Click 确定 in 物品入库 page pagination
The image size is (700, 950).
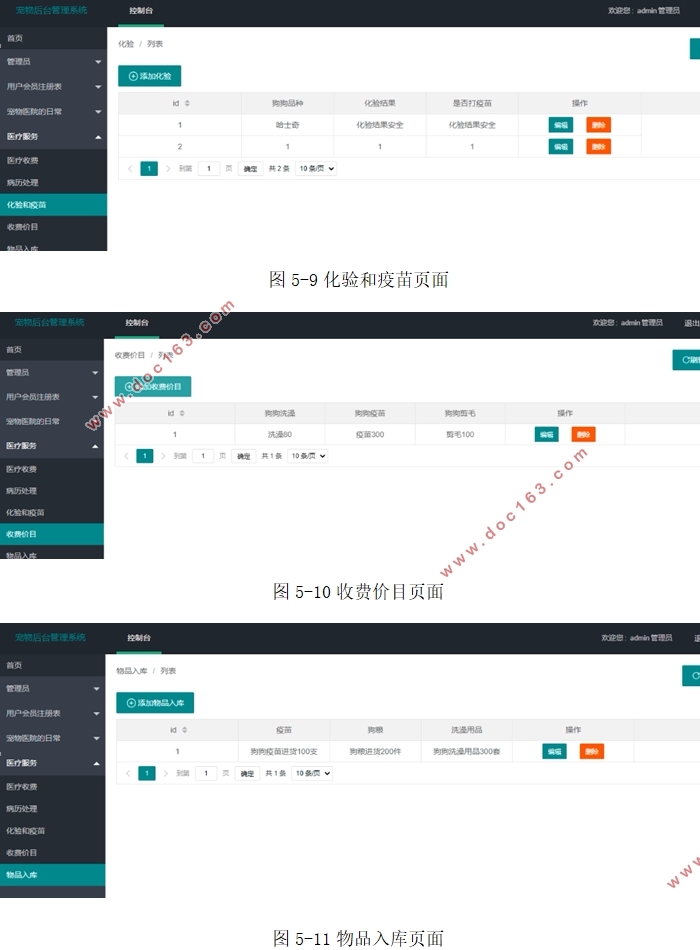click(247, 773)
